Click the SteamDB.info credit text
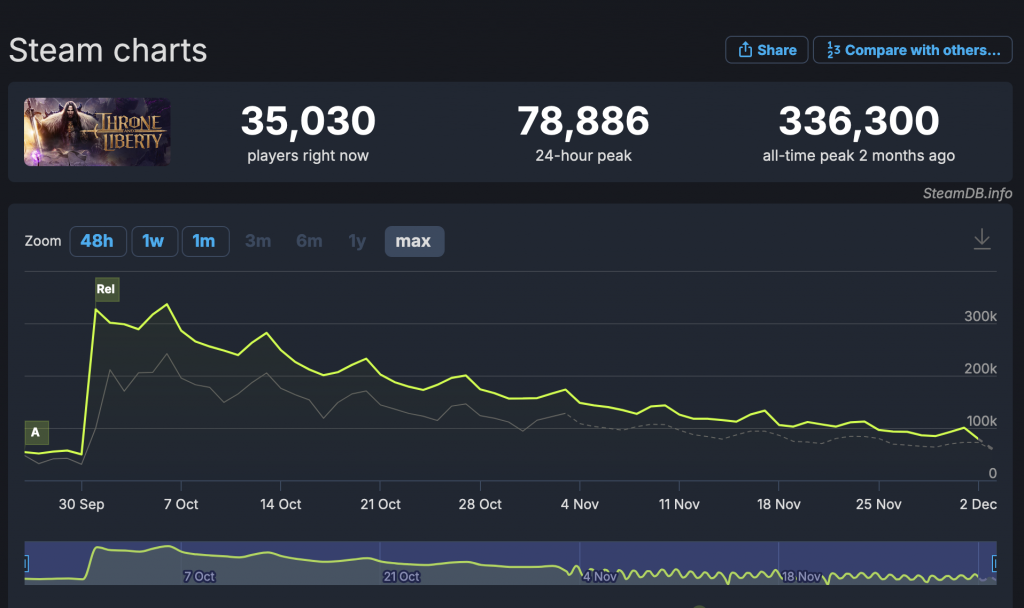This screenshot has width=1024, height=608. (x=967, y=193)
